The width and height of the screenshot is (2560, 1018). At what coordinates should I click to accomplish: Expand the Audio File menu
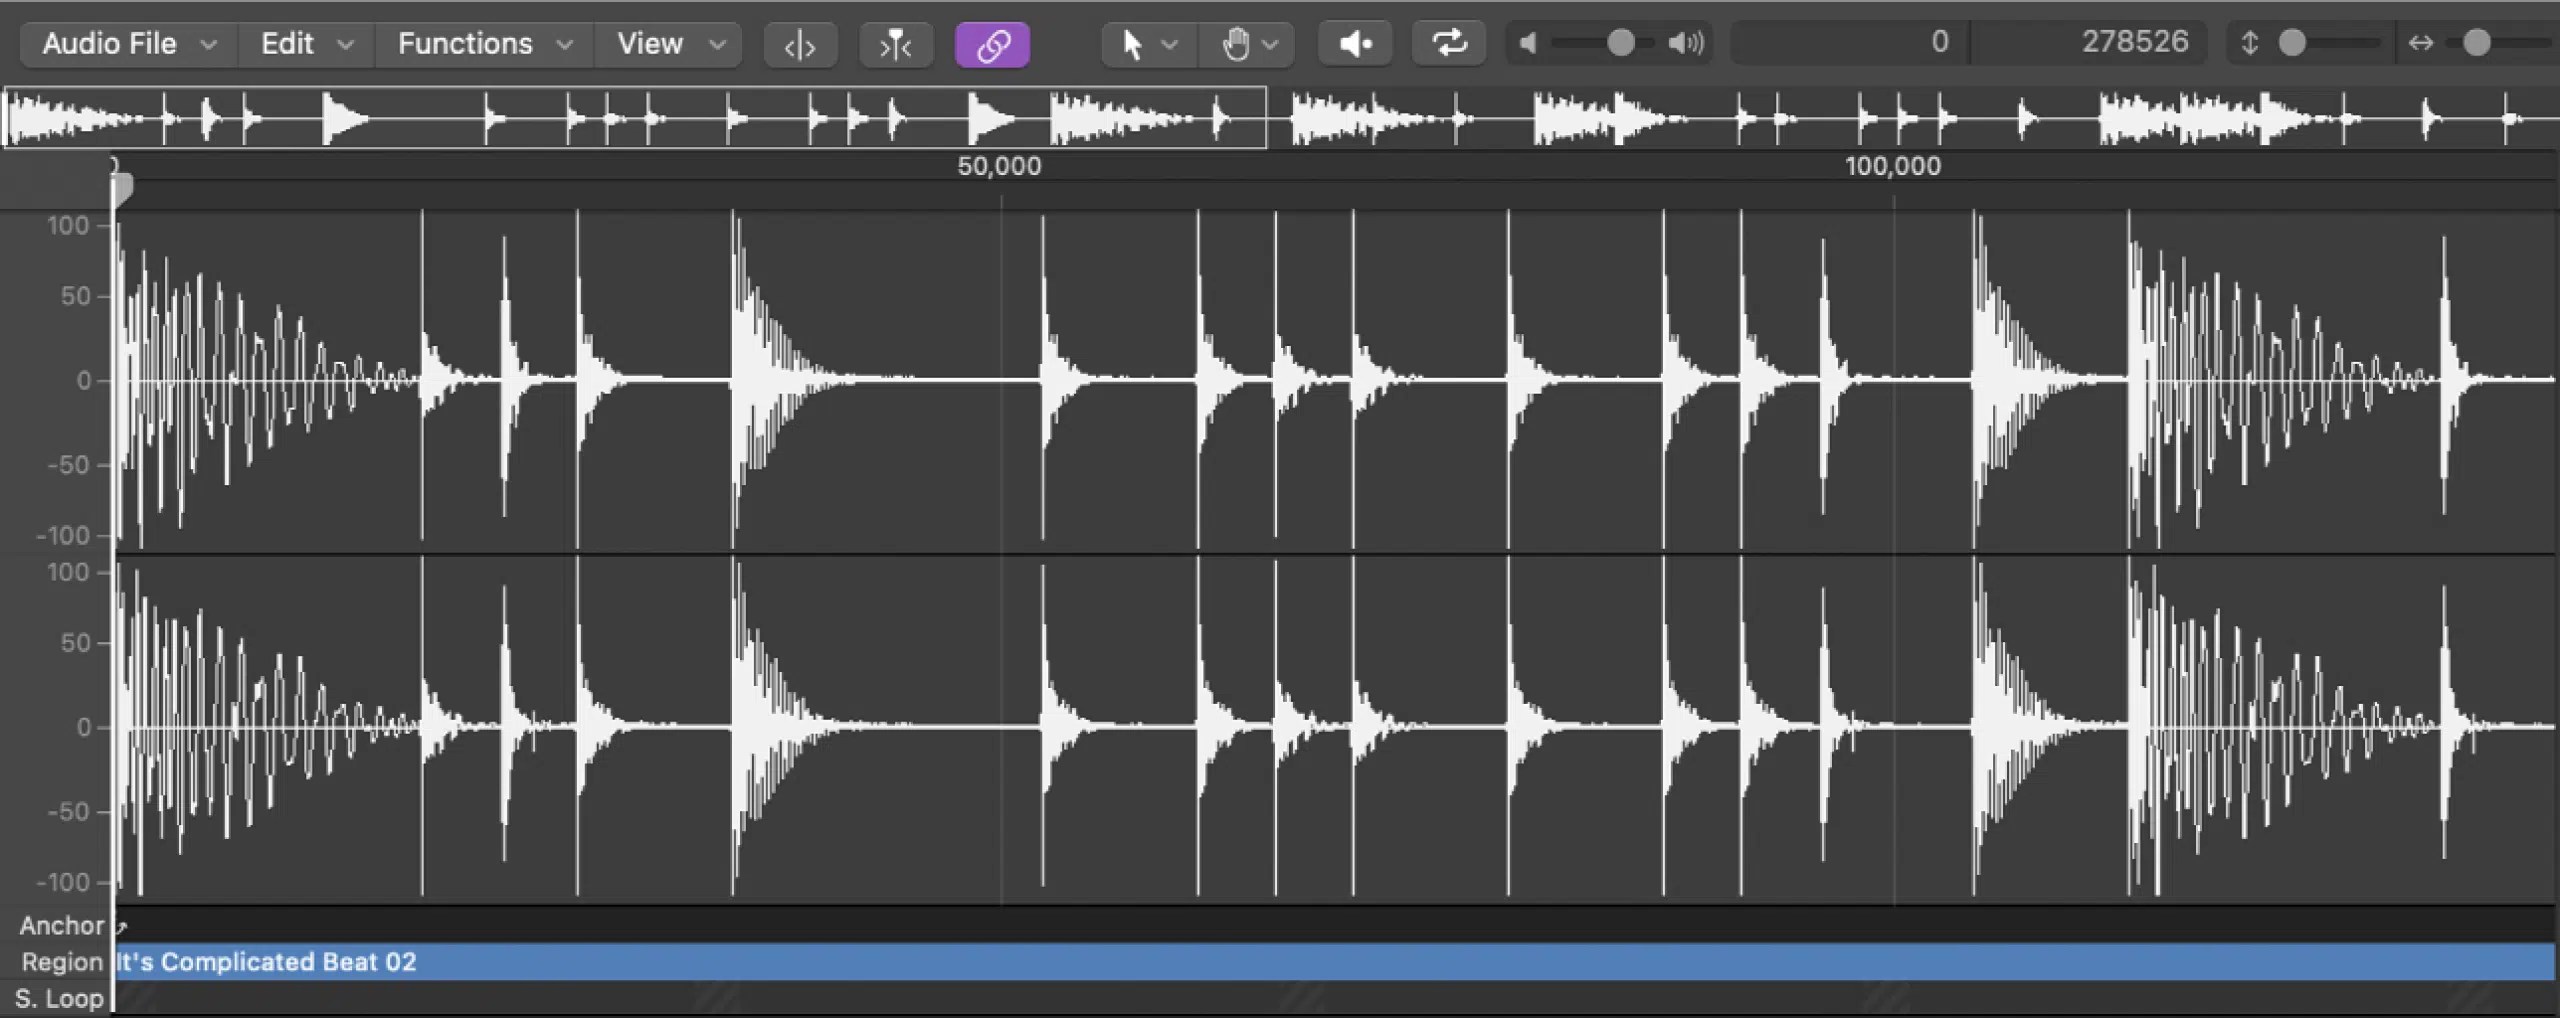point(125,43)
